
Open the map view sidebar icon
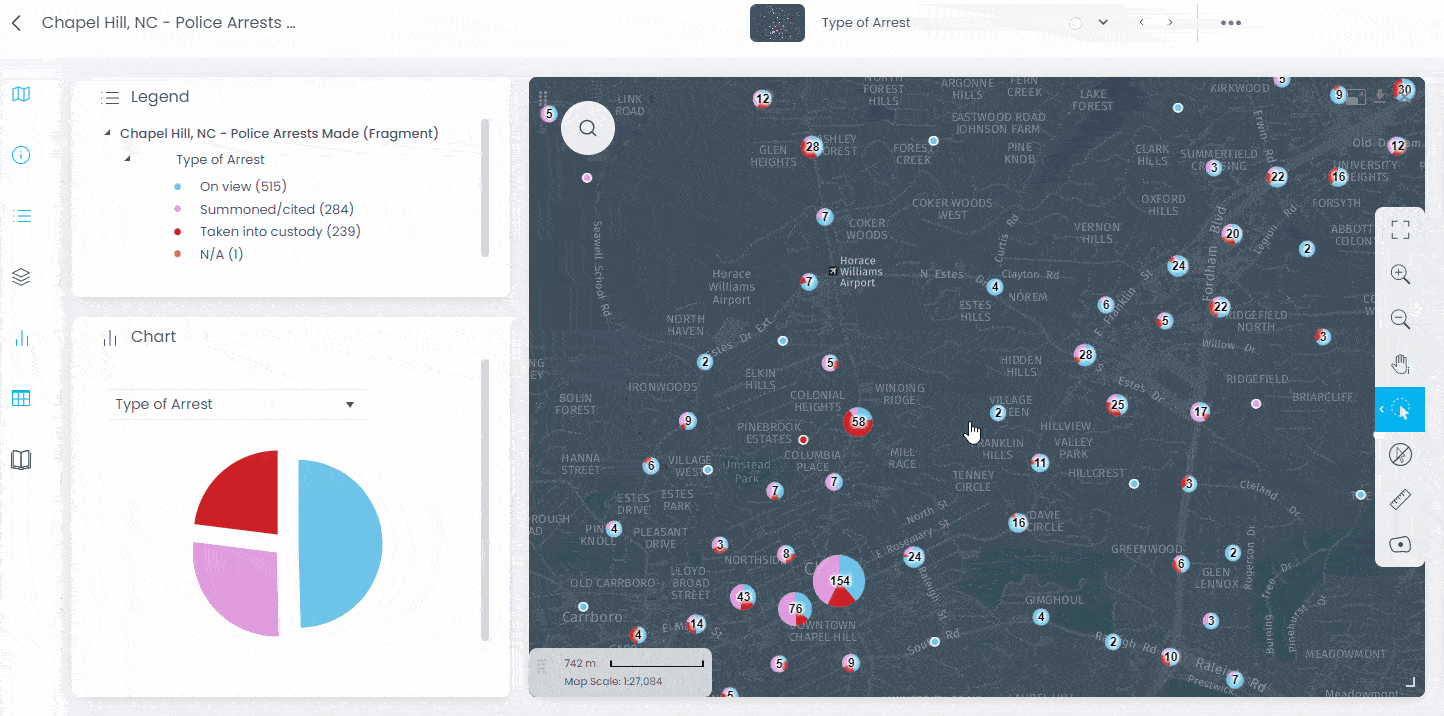pos(21,94)
